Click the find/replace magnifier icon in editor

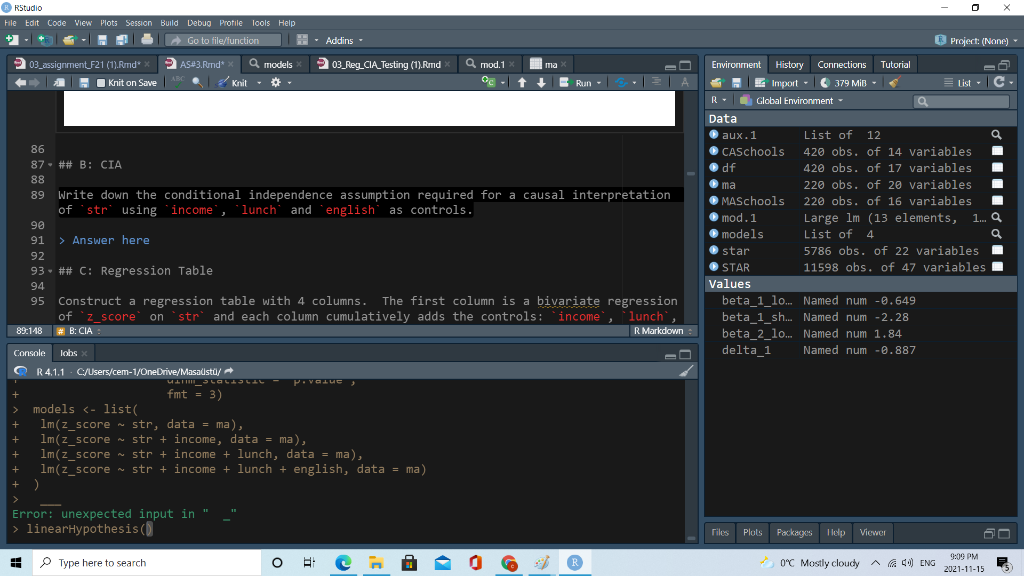pyautogui.click(x=197, y=83)
